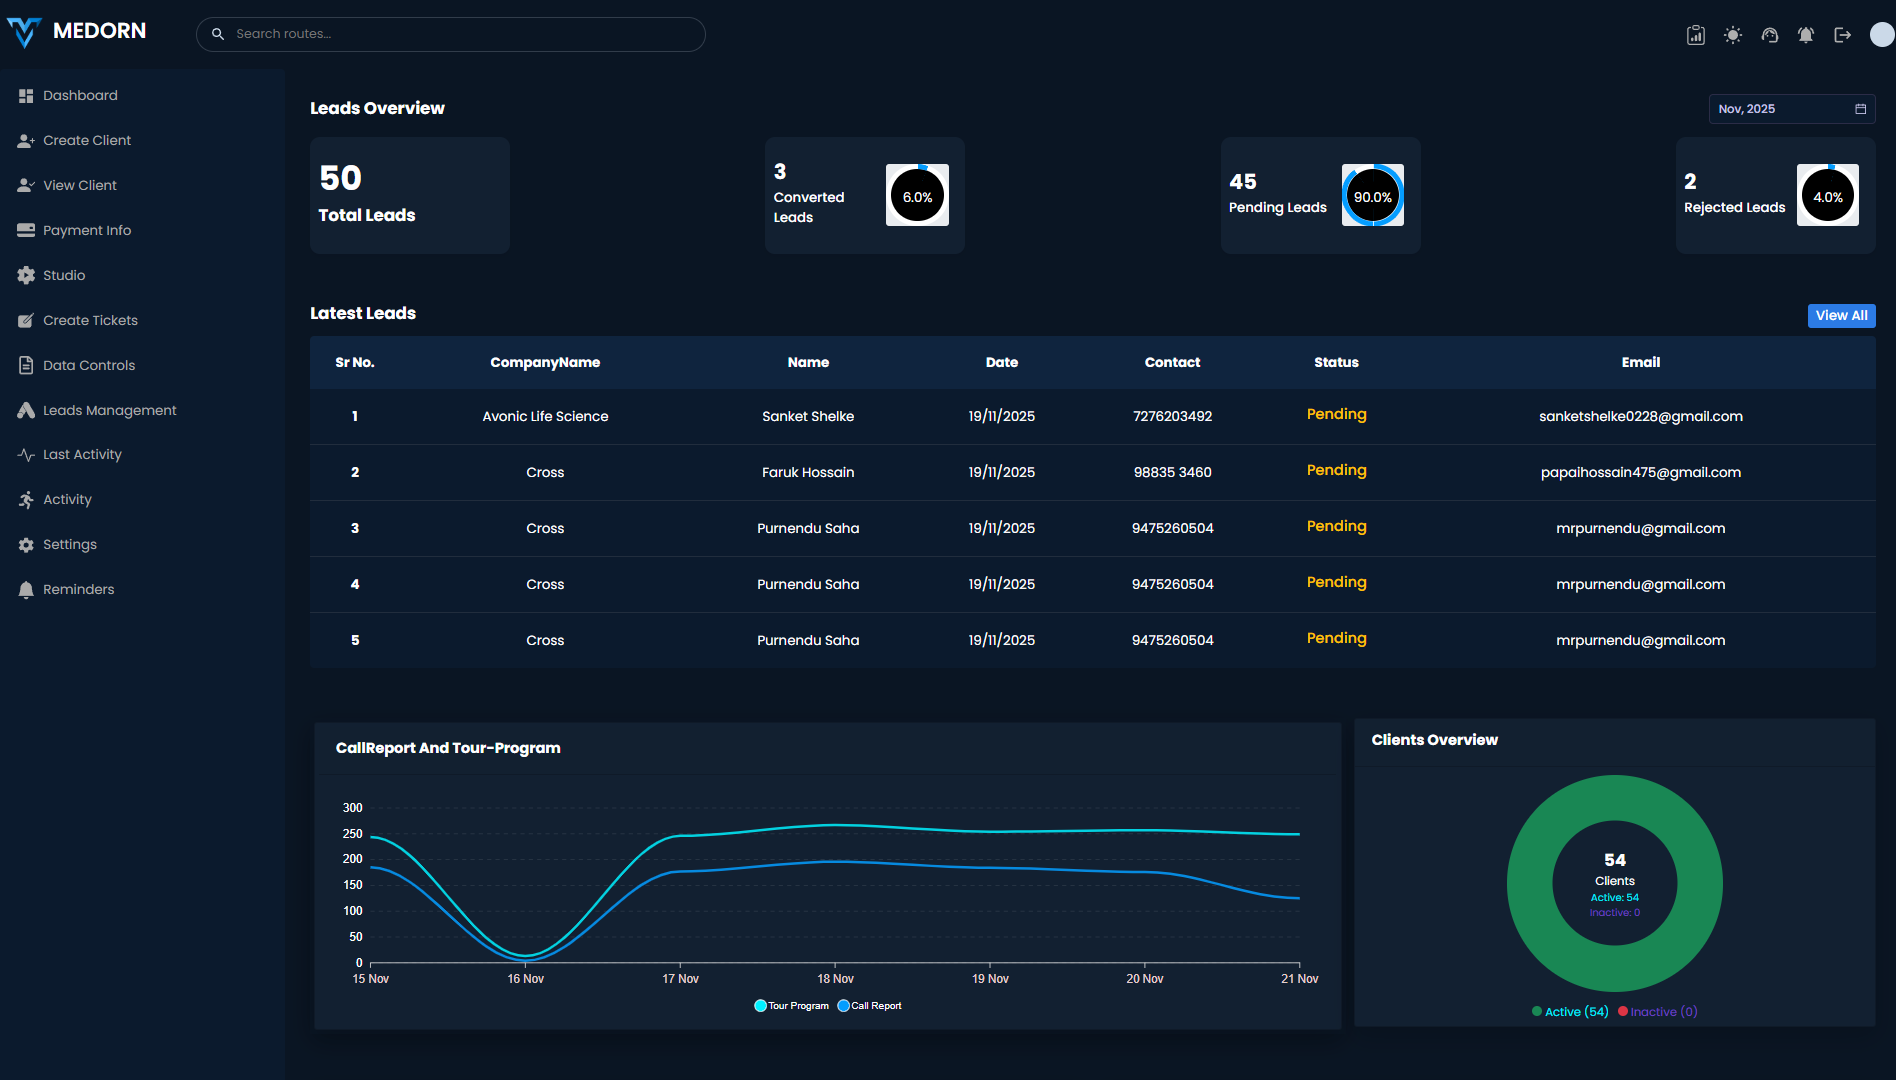Screen dimensions: 1896x1080
Task: Click the View All button
Action: tap(1841, 315)
